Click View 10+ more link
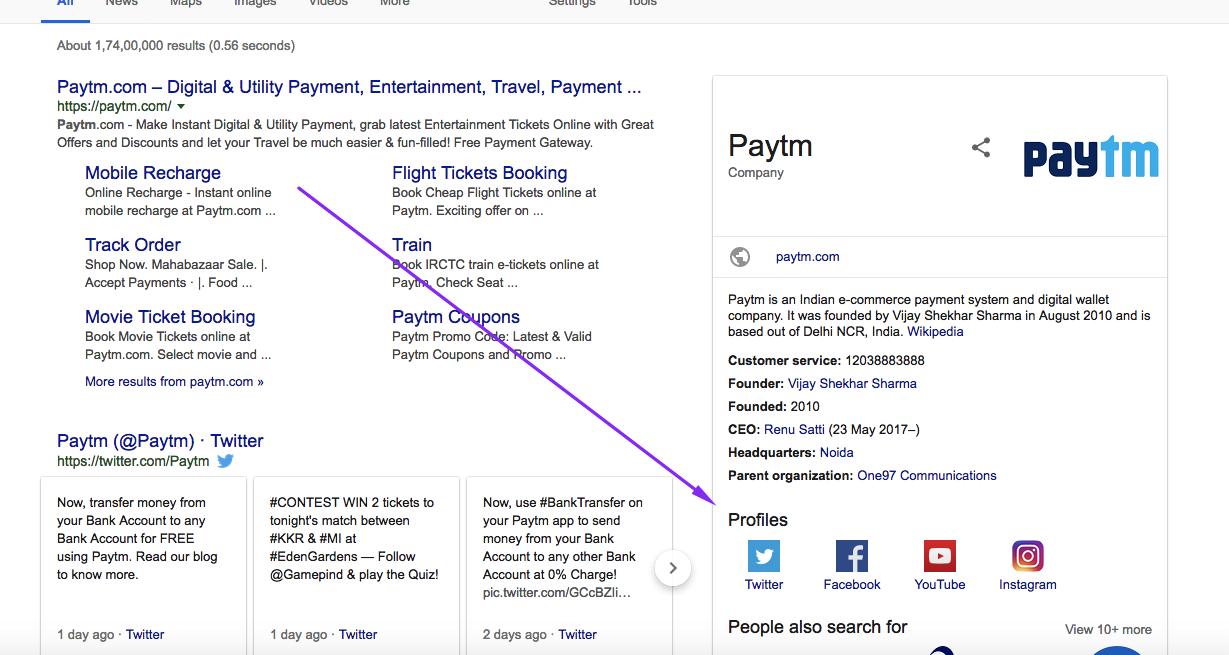This screenshot has width=1229, height=655. [x=1108, y=630]
